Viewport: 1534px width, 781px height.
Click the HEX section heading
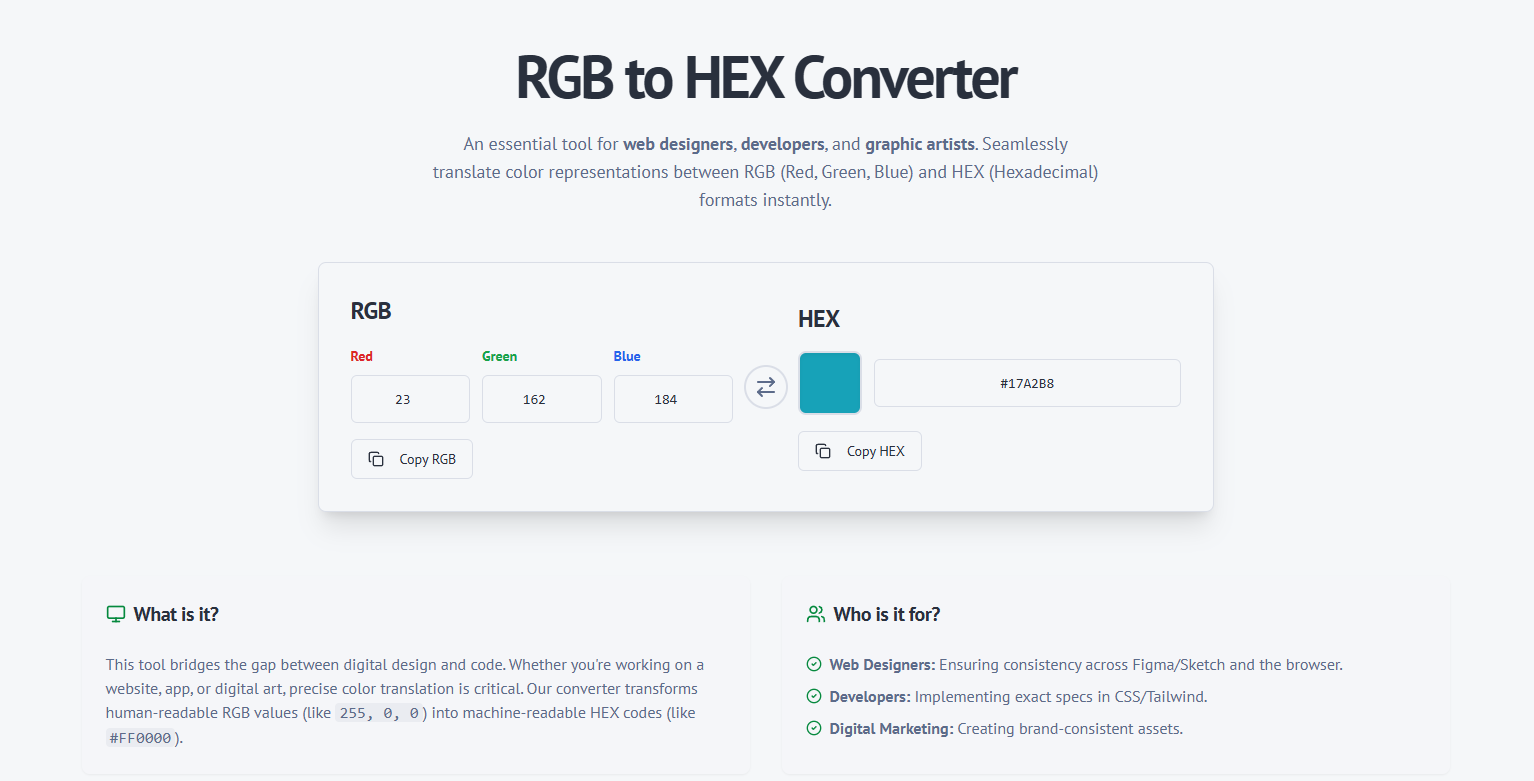819,319
